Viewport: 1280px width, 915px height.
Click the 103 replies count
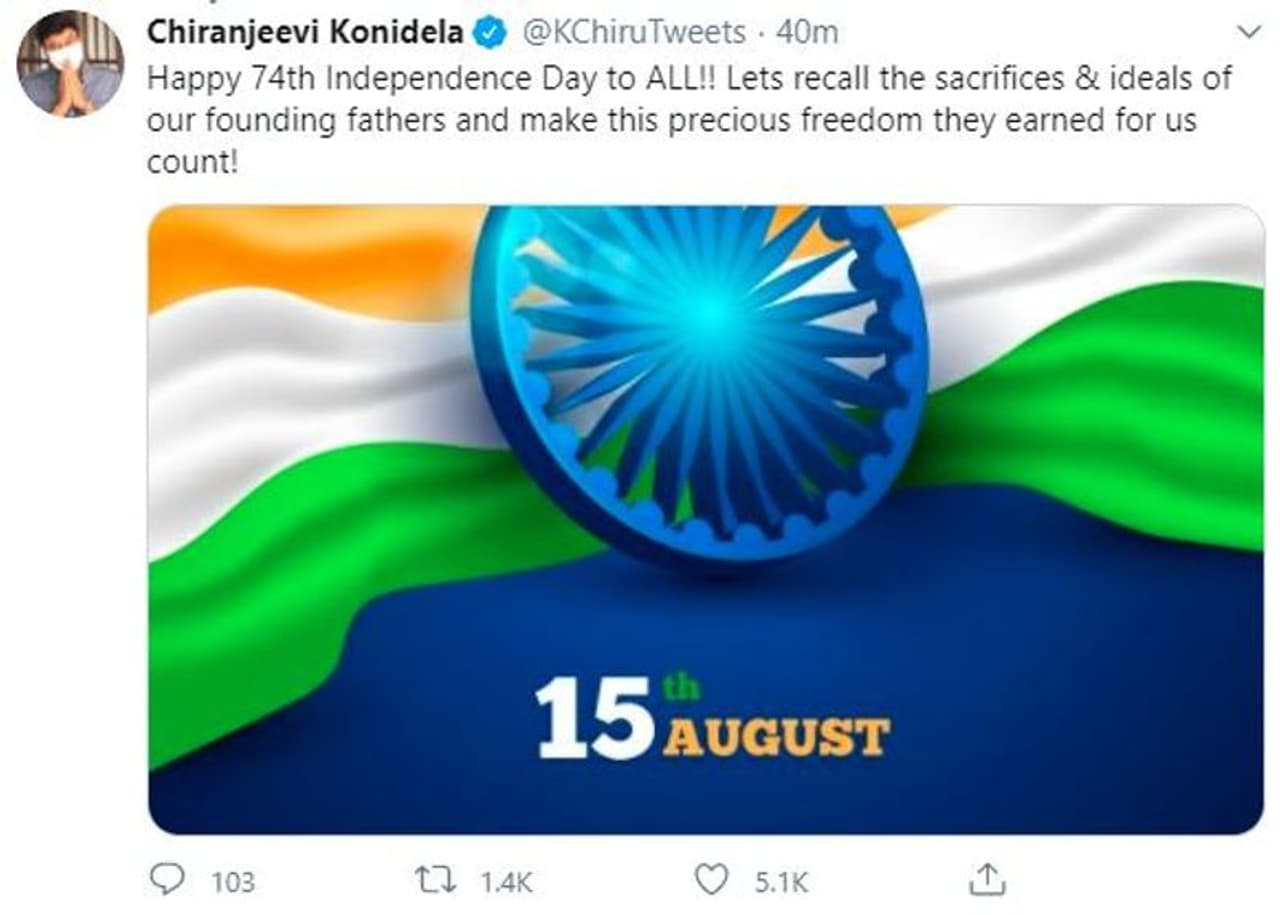[233, 882]
